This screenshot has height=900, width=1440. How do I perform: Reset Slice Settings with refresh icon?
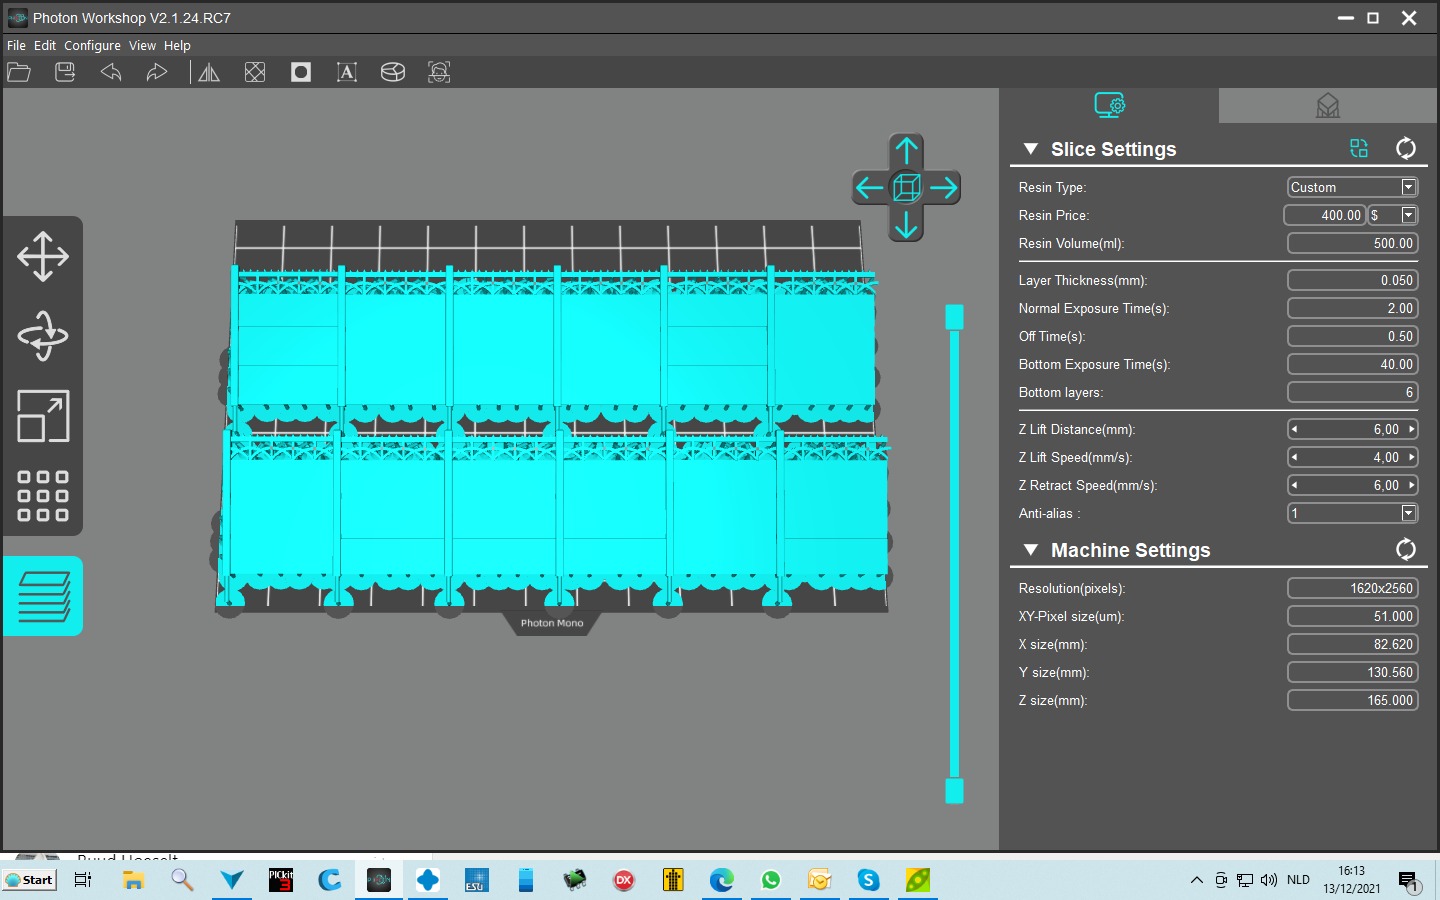(x=1406, y=149)
